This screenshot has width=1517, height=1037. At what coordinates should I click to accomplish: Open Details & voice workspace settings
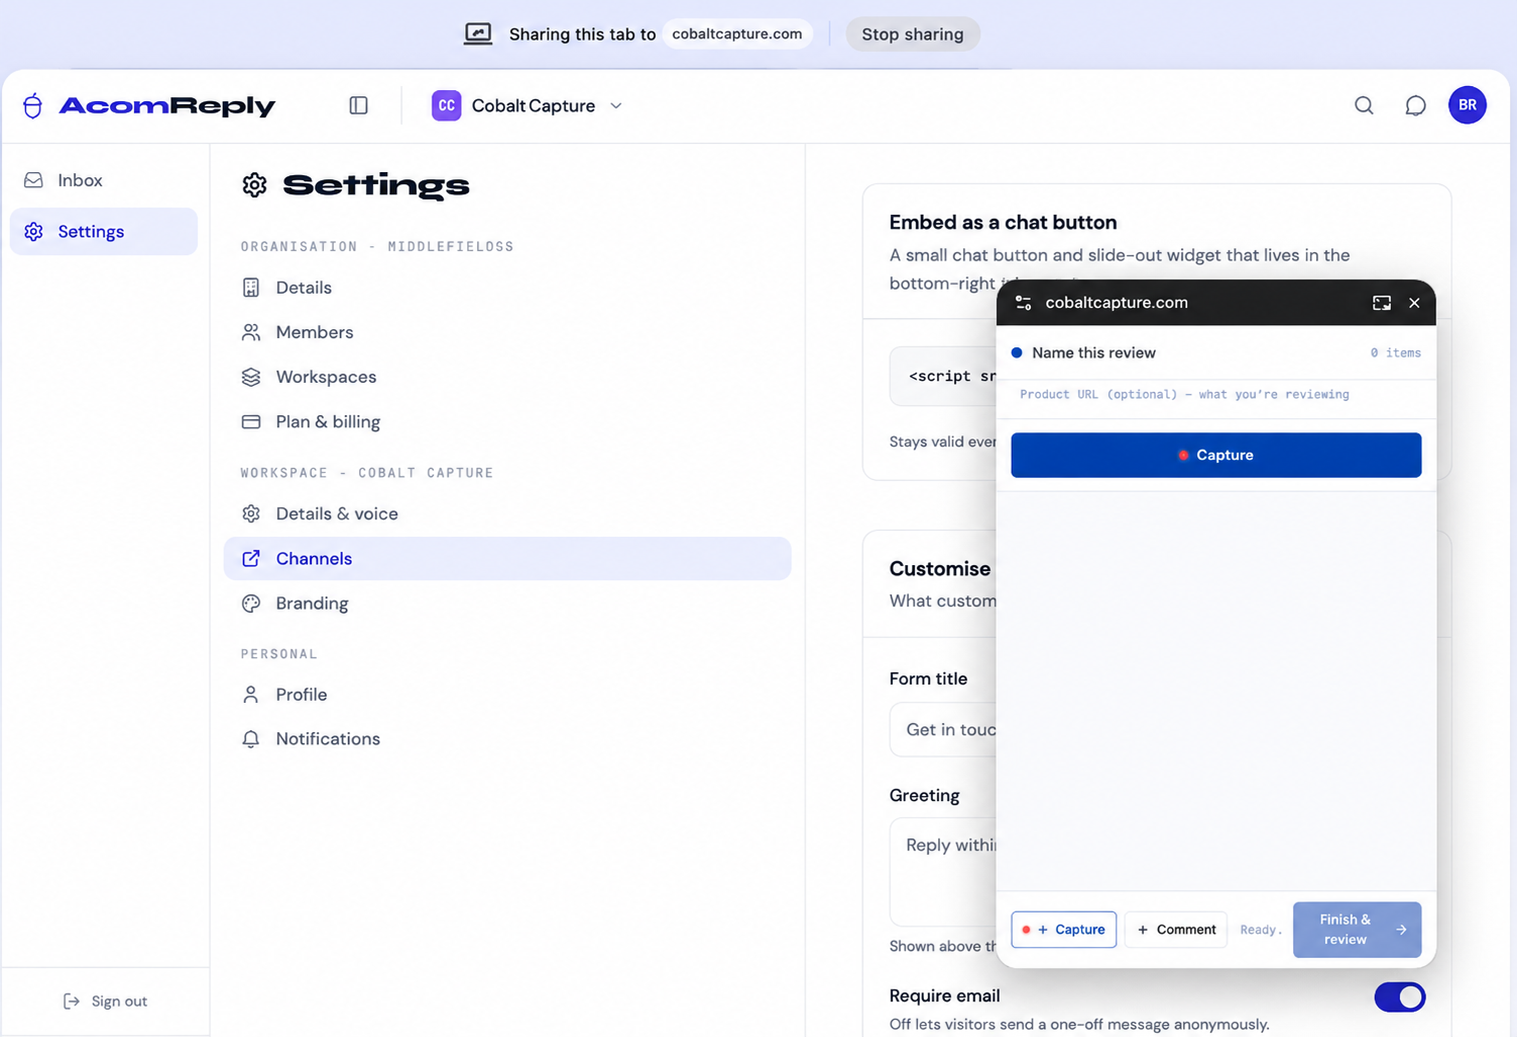pyautogui.click(x=507, y=513)
